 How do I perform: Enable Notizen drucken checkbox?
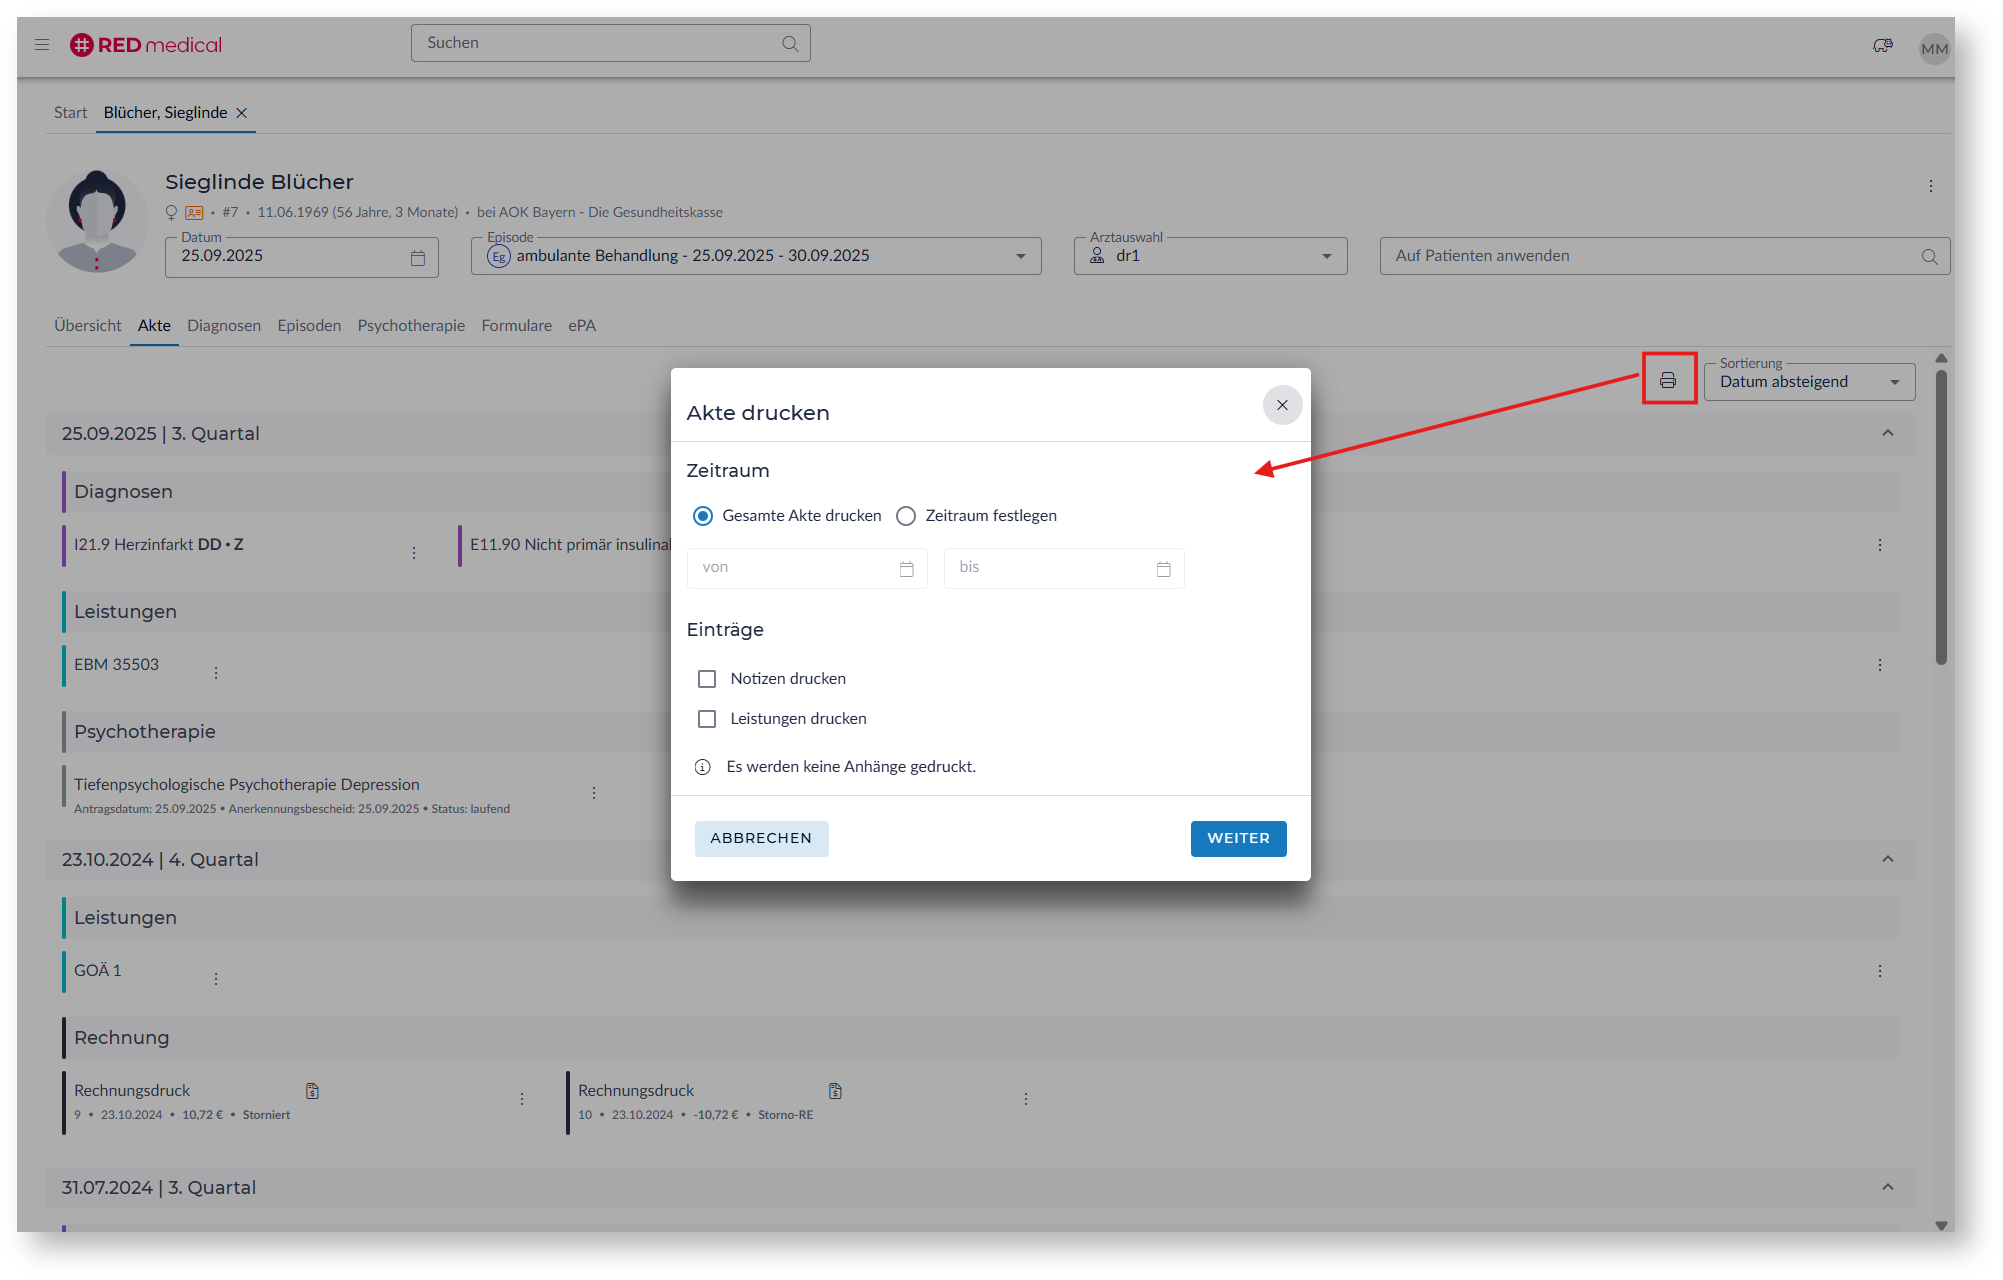(x=707, y=679)
